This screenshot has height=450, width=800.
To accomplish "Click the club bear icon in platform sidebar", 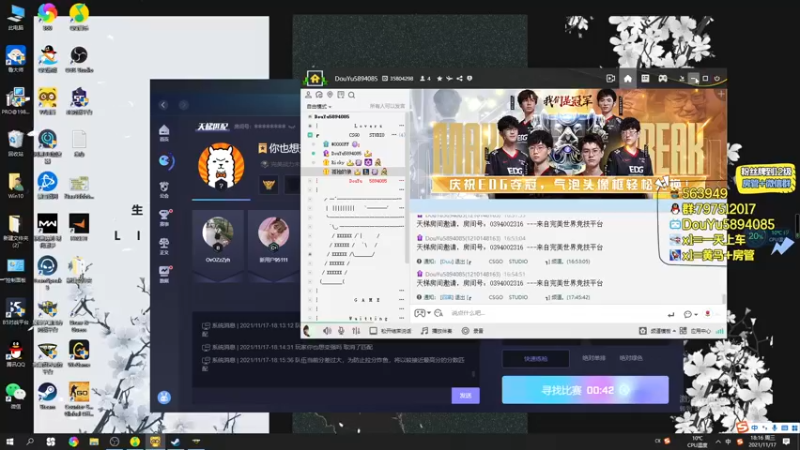I will click(x=164, y=189).
